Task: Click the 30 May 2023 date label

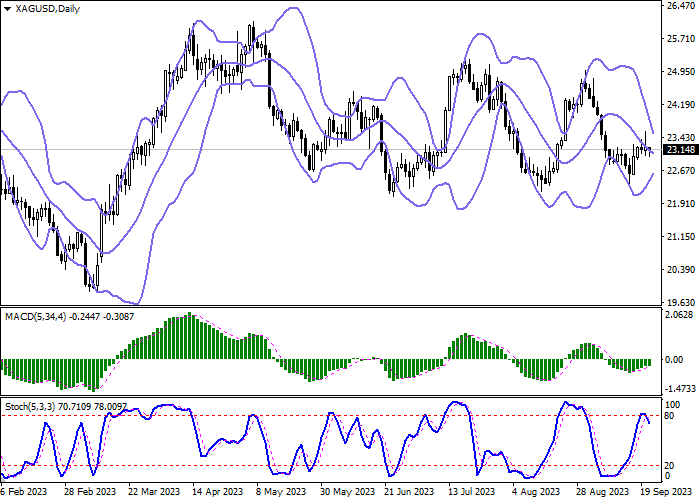Action: 347,492
